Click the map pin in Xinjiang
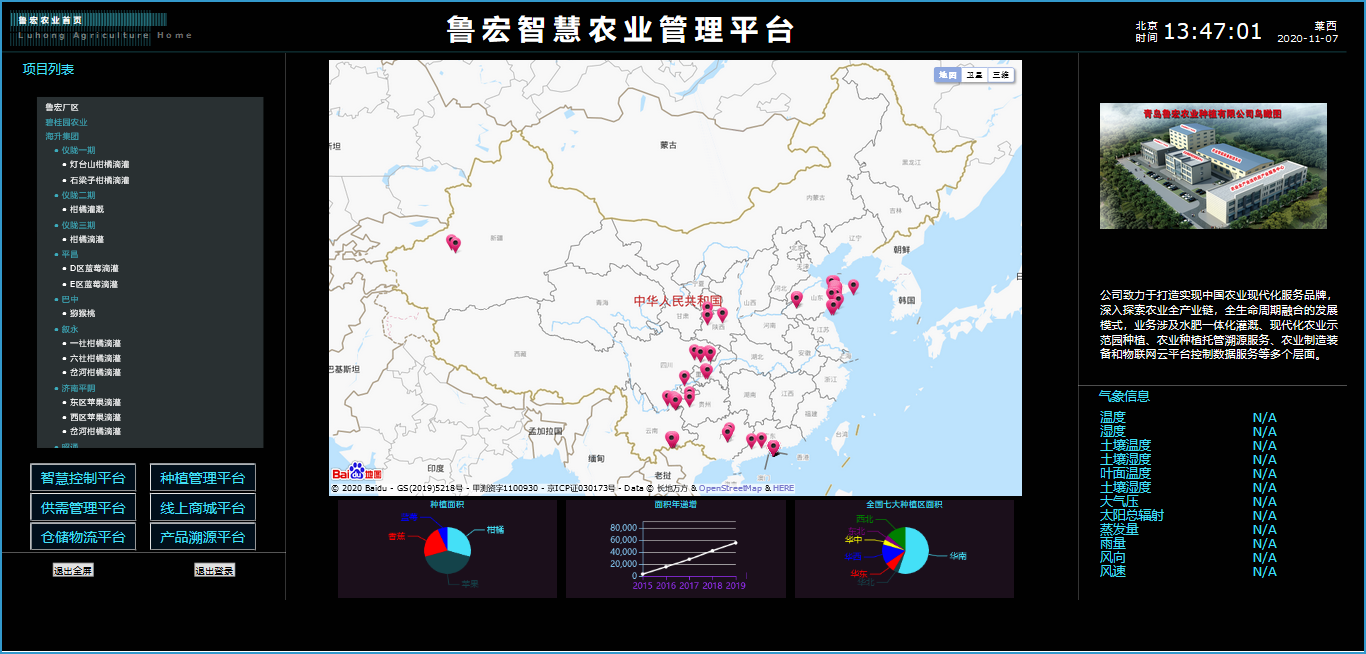Image resolution: width=1366 pixels, height=654 pixels. point(453,243)
